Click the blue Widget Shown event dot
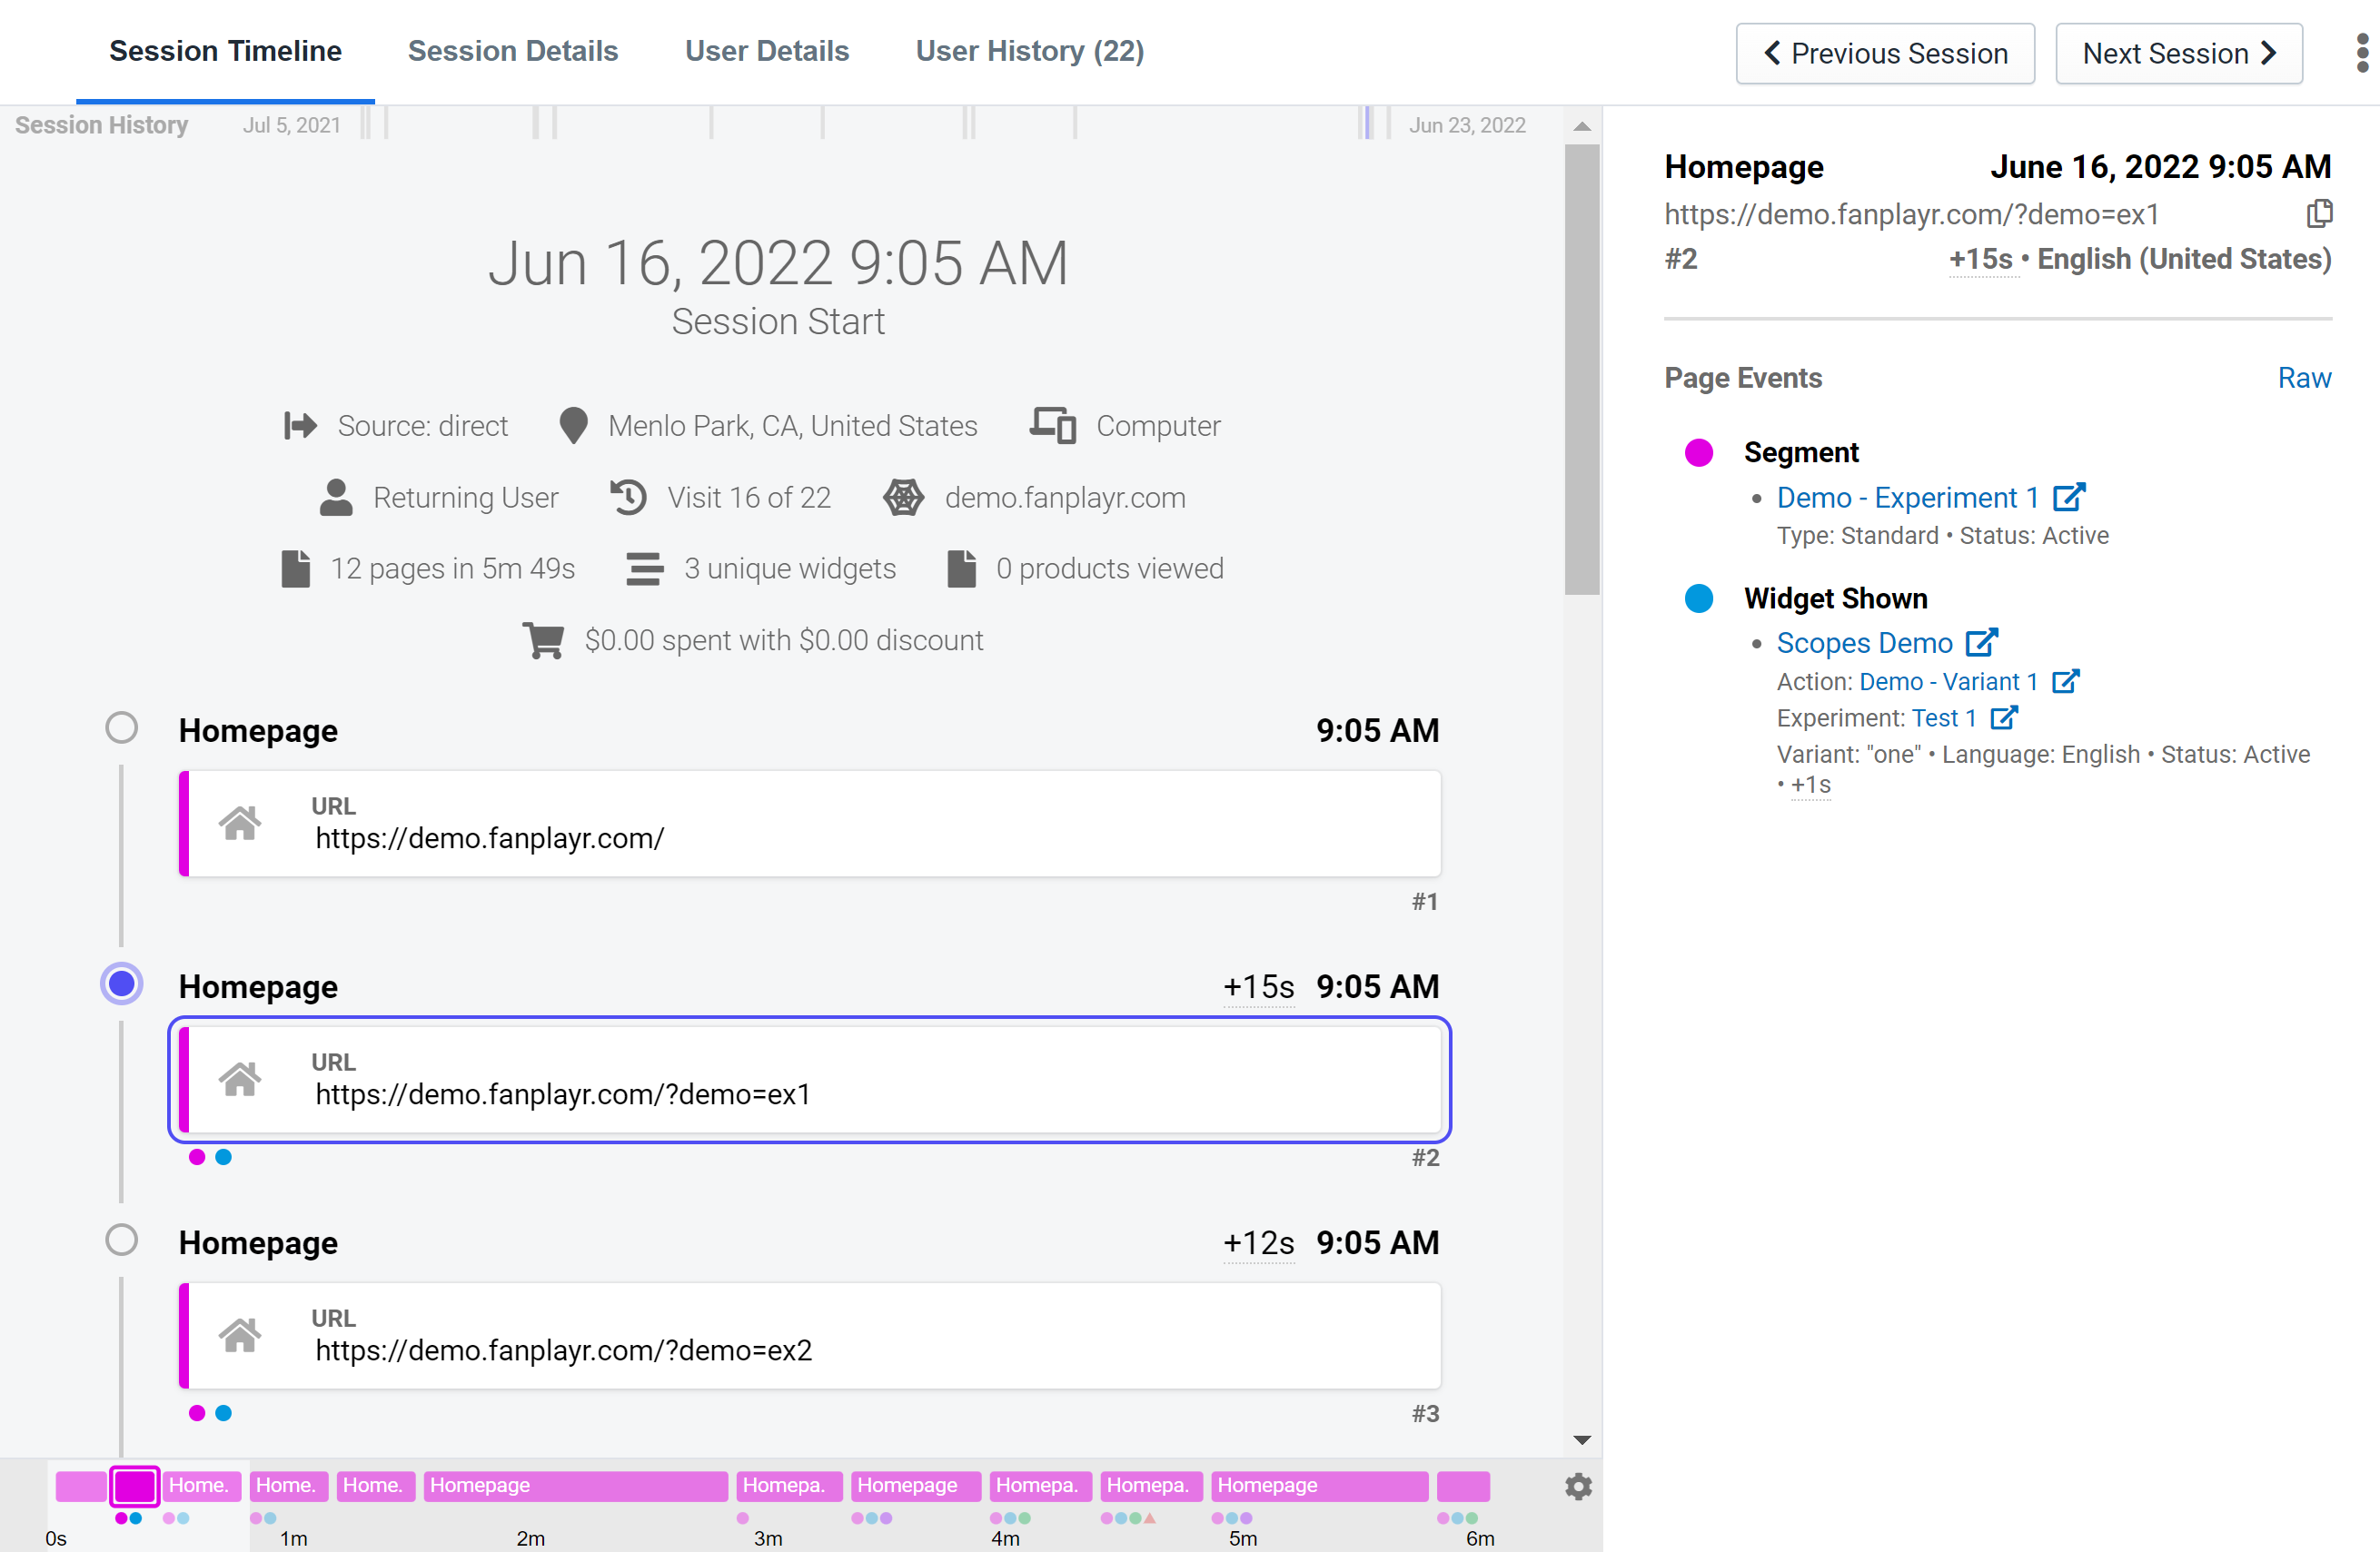2380x1552 pixels. [x=1699, y=598]
